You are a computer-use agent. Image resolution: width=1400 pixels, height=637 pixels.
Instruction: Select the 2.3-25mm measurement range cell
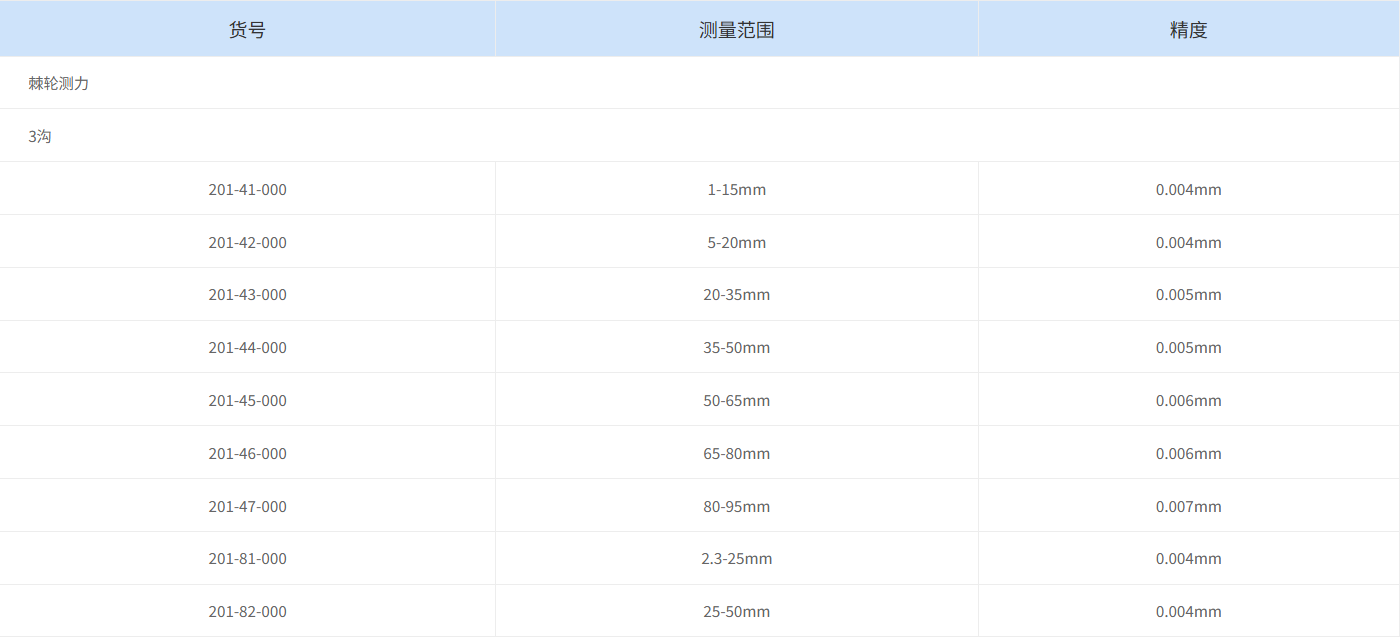click(x=737, y=558)
